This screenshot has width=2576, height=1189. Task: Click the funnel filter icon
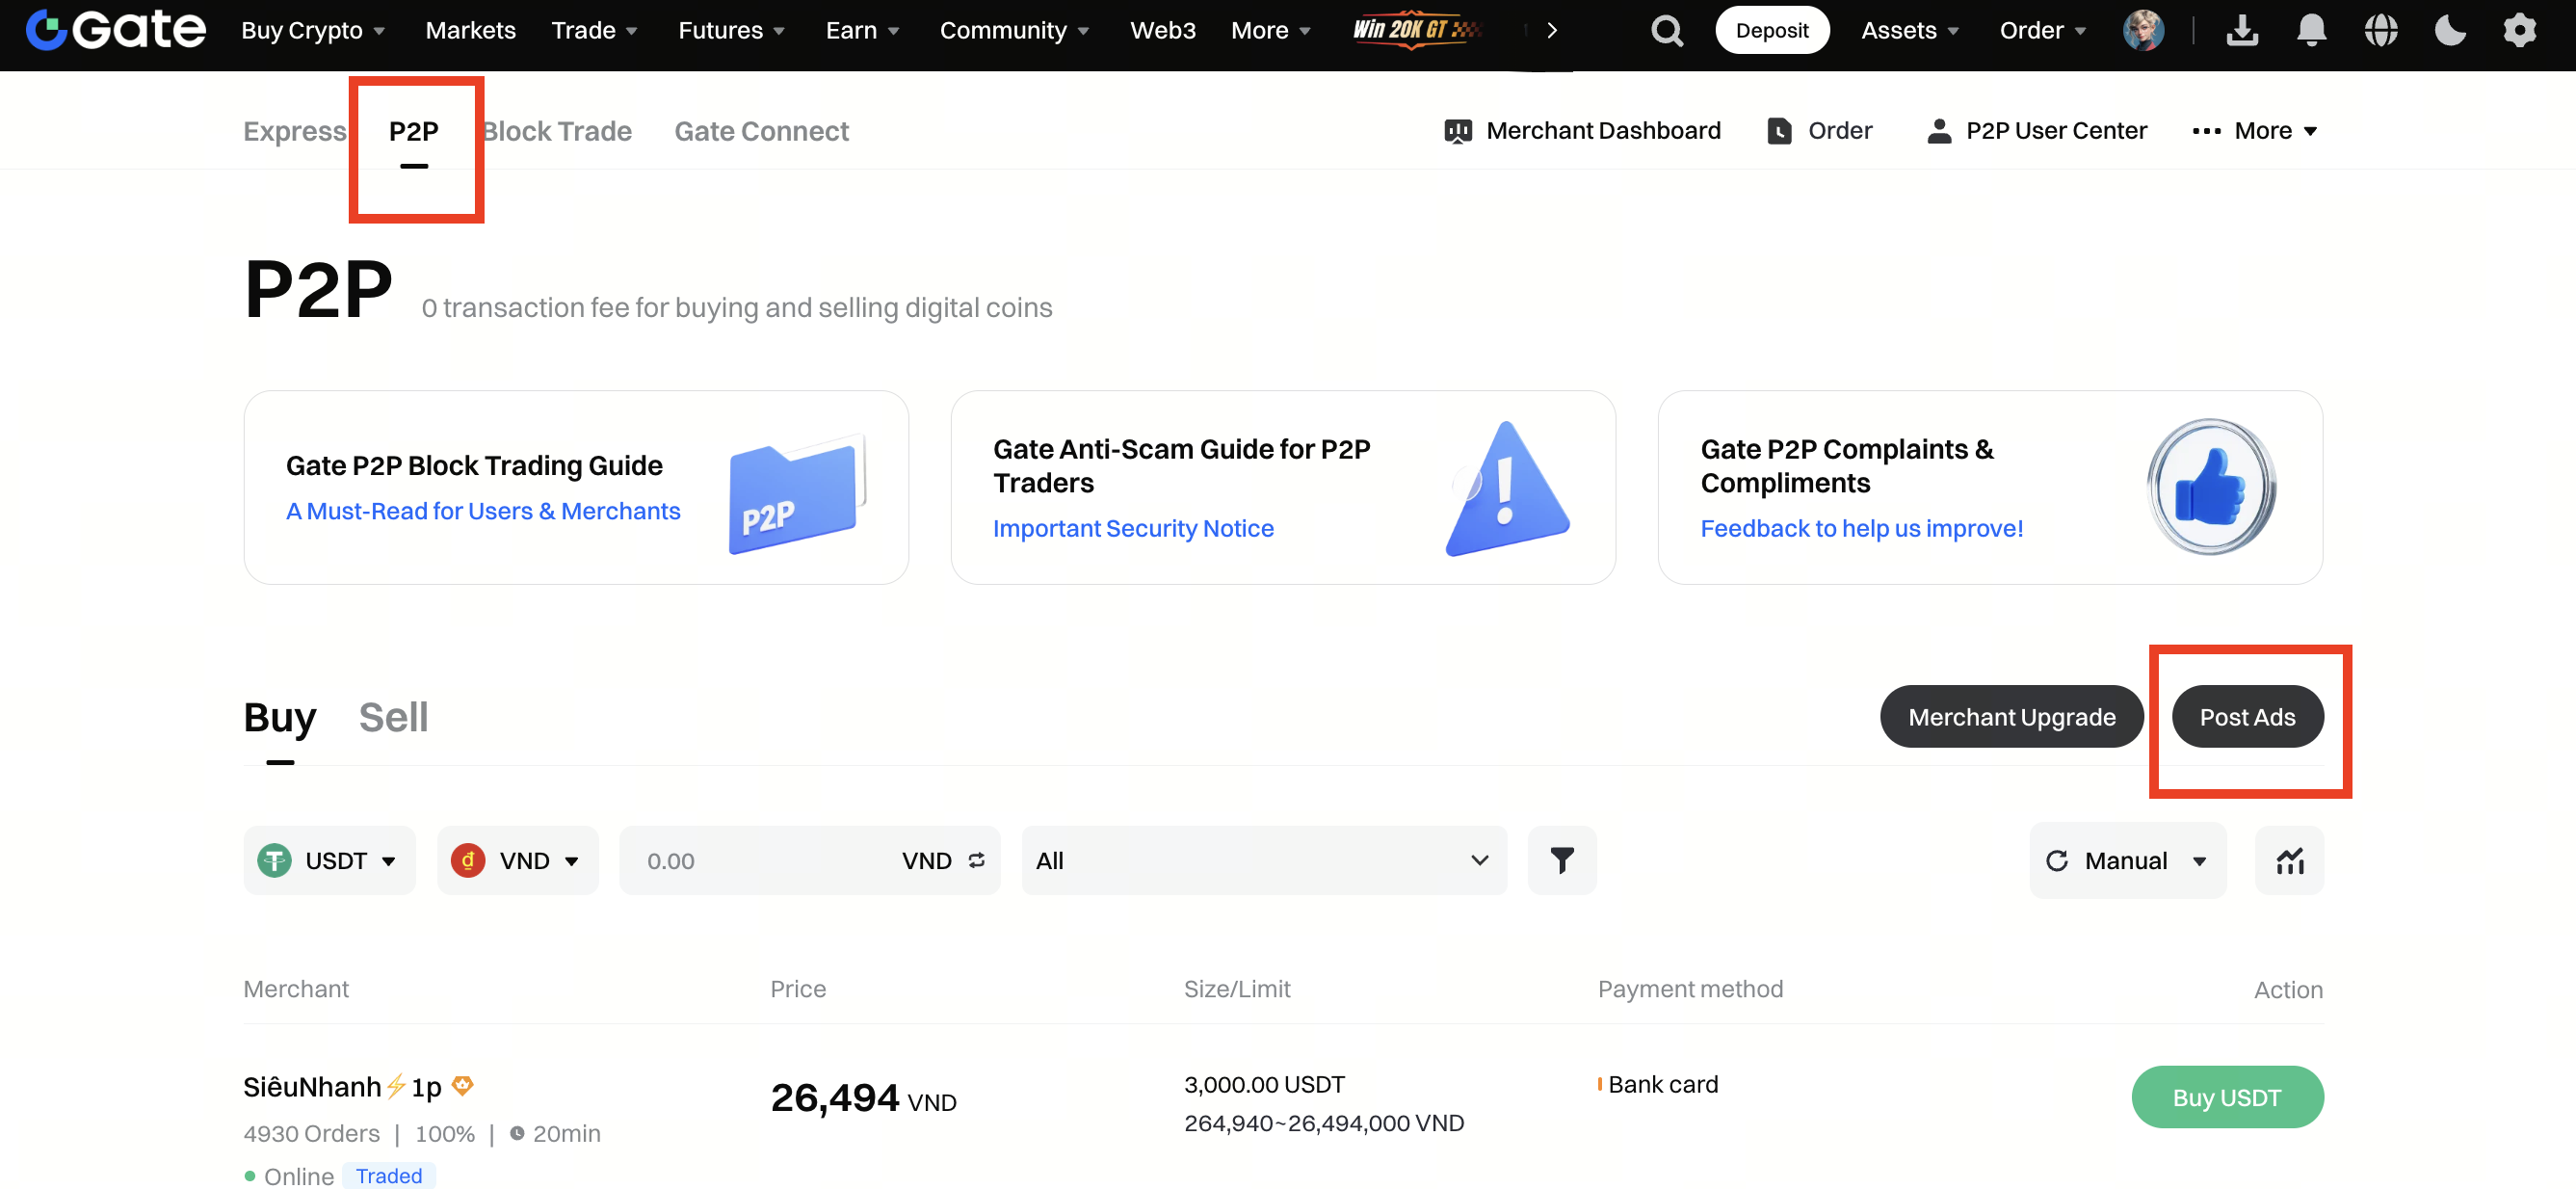pos(1562,860)
